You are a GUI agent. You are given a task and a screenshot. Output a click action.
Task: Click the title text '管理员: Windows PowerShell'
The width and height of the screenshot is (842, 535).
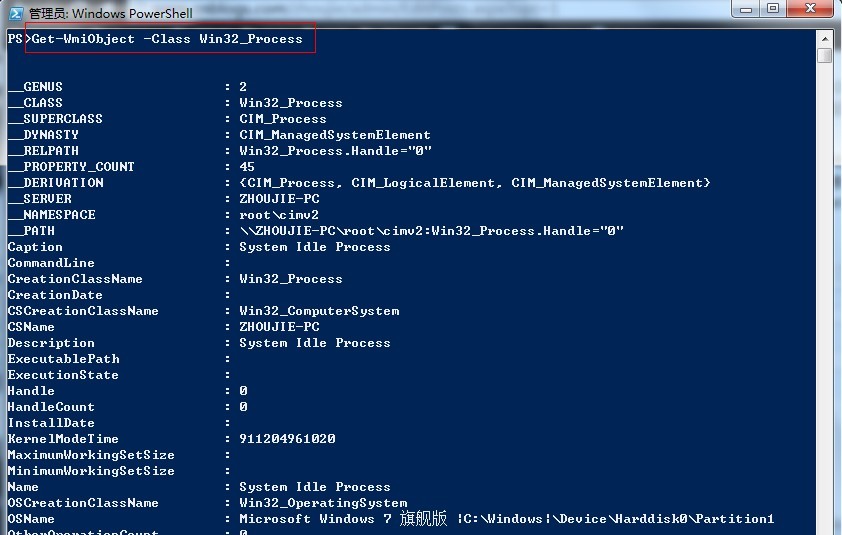[110, 13]
